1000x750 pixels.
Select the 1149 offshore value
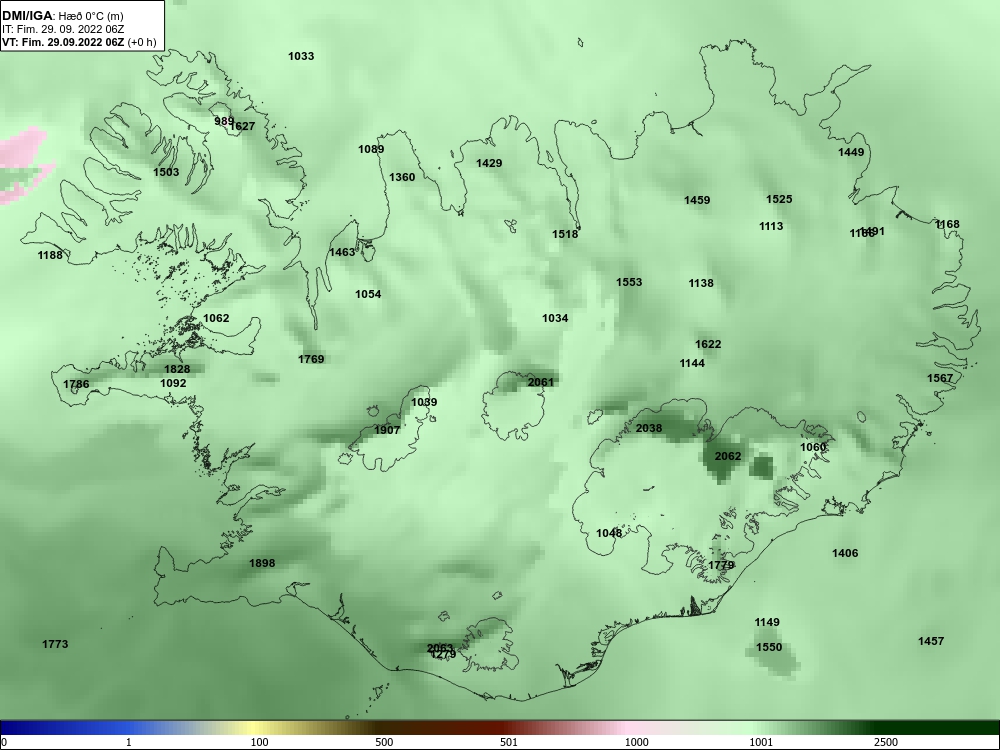pyautogui.click(x=767, y=622)
